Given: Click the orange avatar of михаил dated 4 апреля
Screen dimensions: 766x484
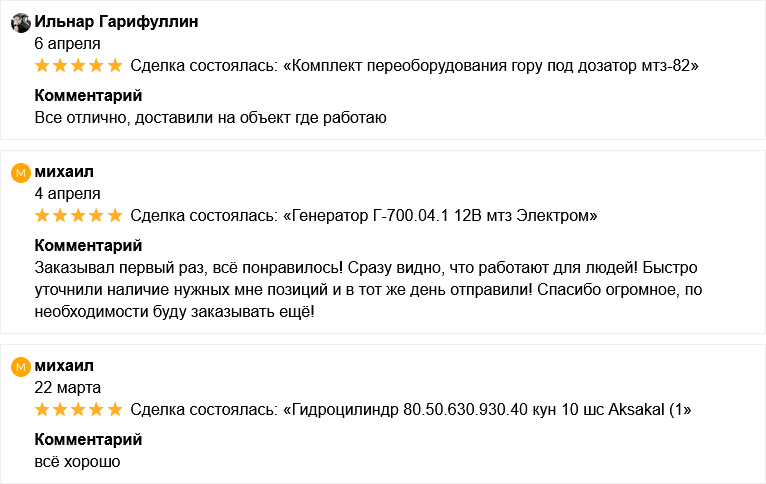Looking at the screenshot, I should pos(20,173).
